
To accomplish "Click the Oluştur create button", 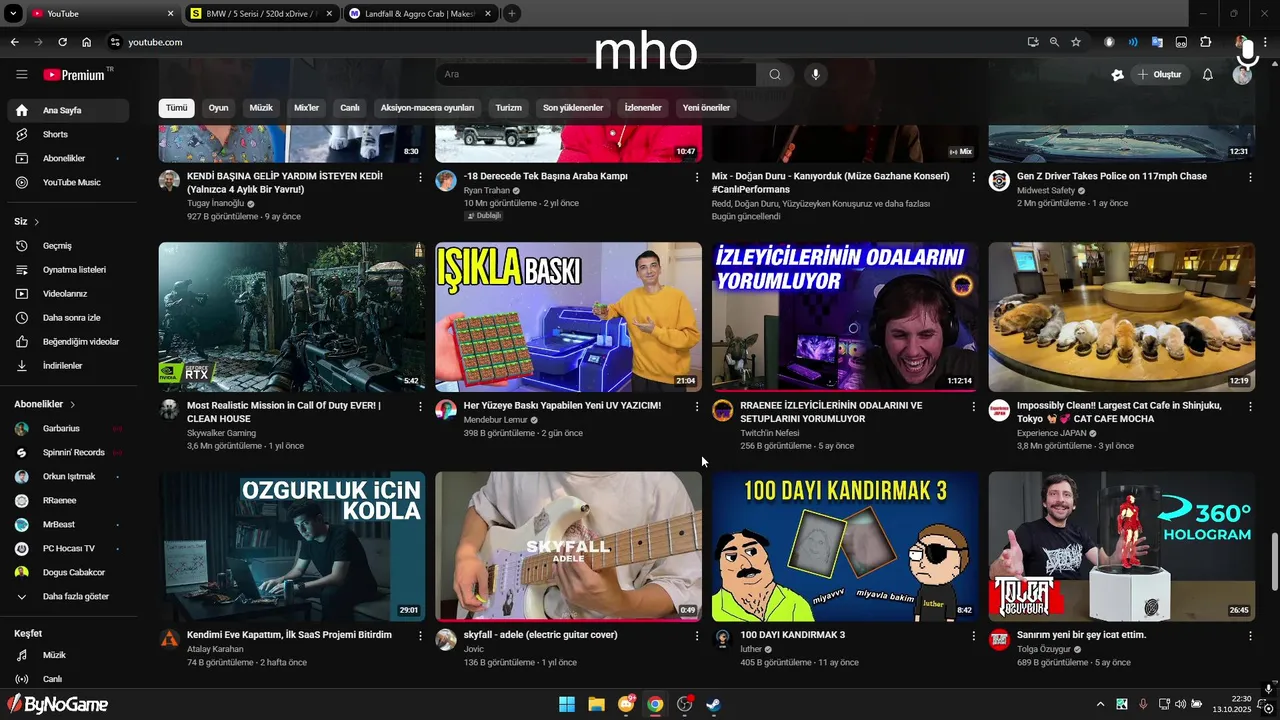I will (1159, 75).
